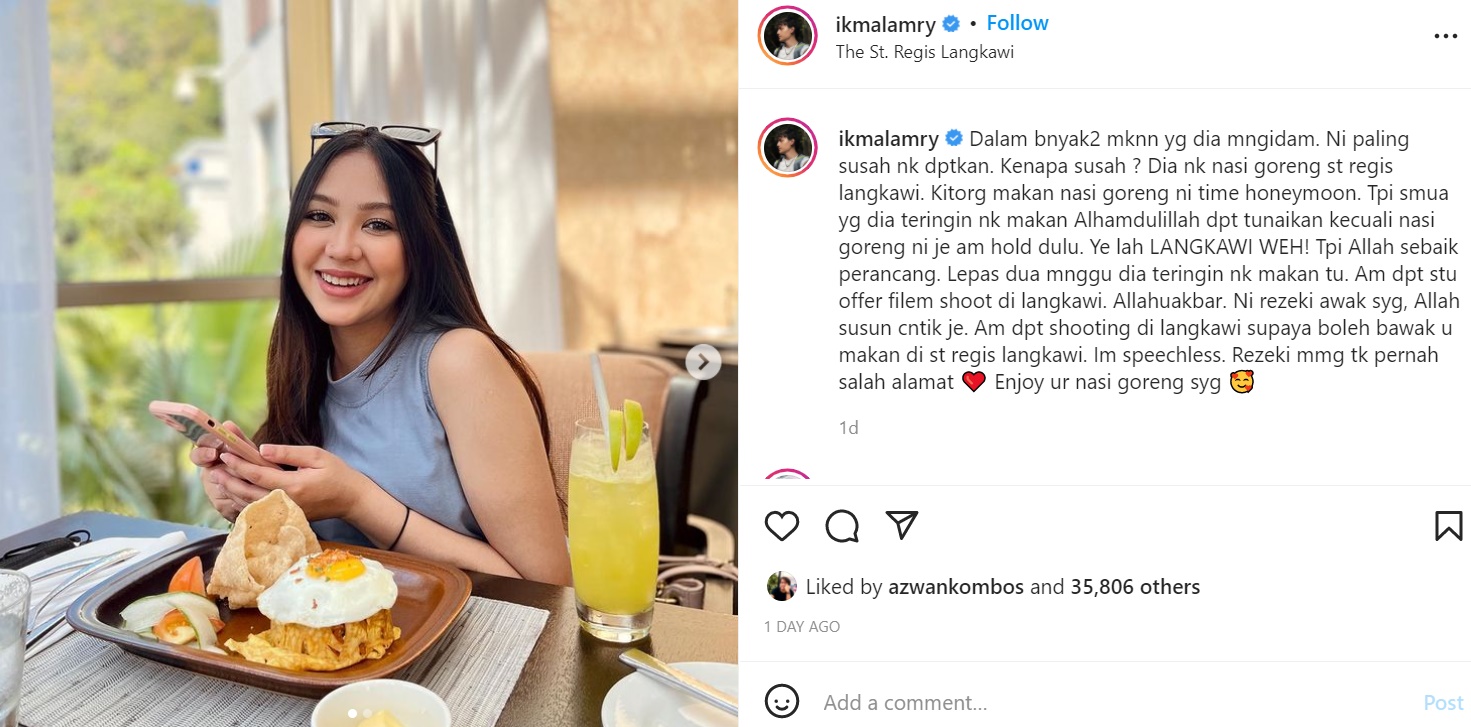Like the post with heart icon
The image size is (1471, 727).
782,526
